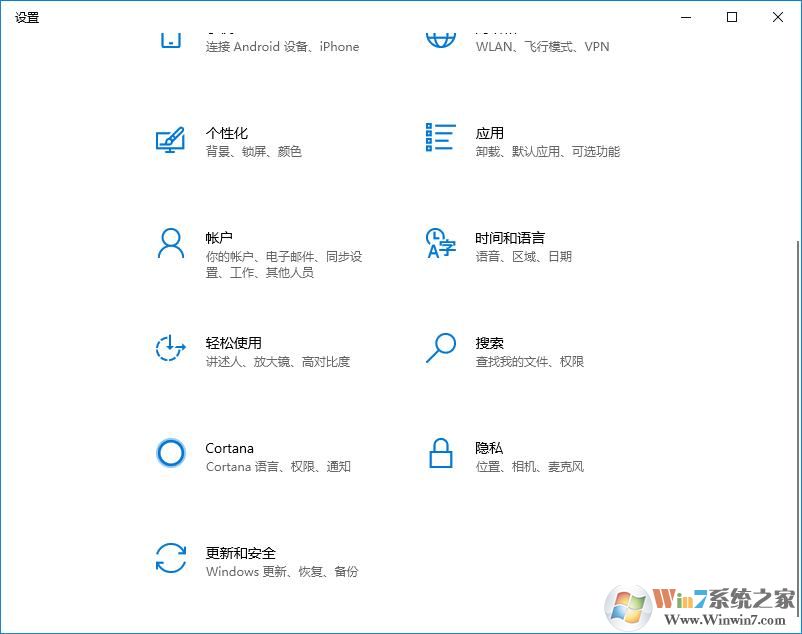Viewport: 802px width, 634px height.
Task: Click the 设置 title in the title bar
Action: [x=26, y=17]
